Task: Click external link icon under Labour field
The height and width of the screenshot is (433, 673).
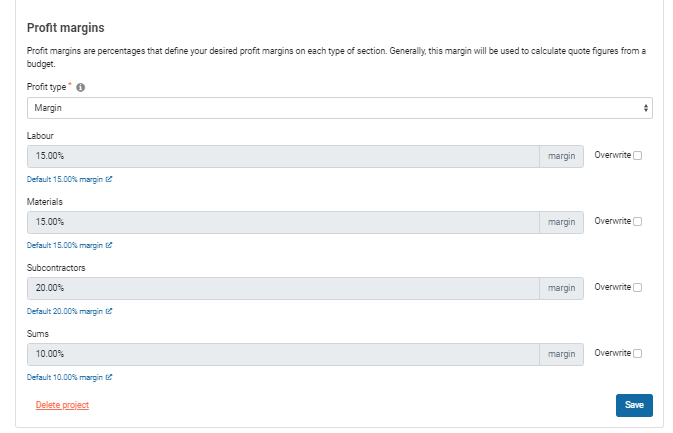Action: pyautogui.click(x=109, y=179)
